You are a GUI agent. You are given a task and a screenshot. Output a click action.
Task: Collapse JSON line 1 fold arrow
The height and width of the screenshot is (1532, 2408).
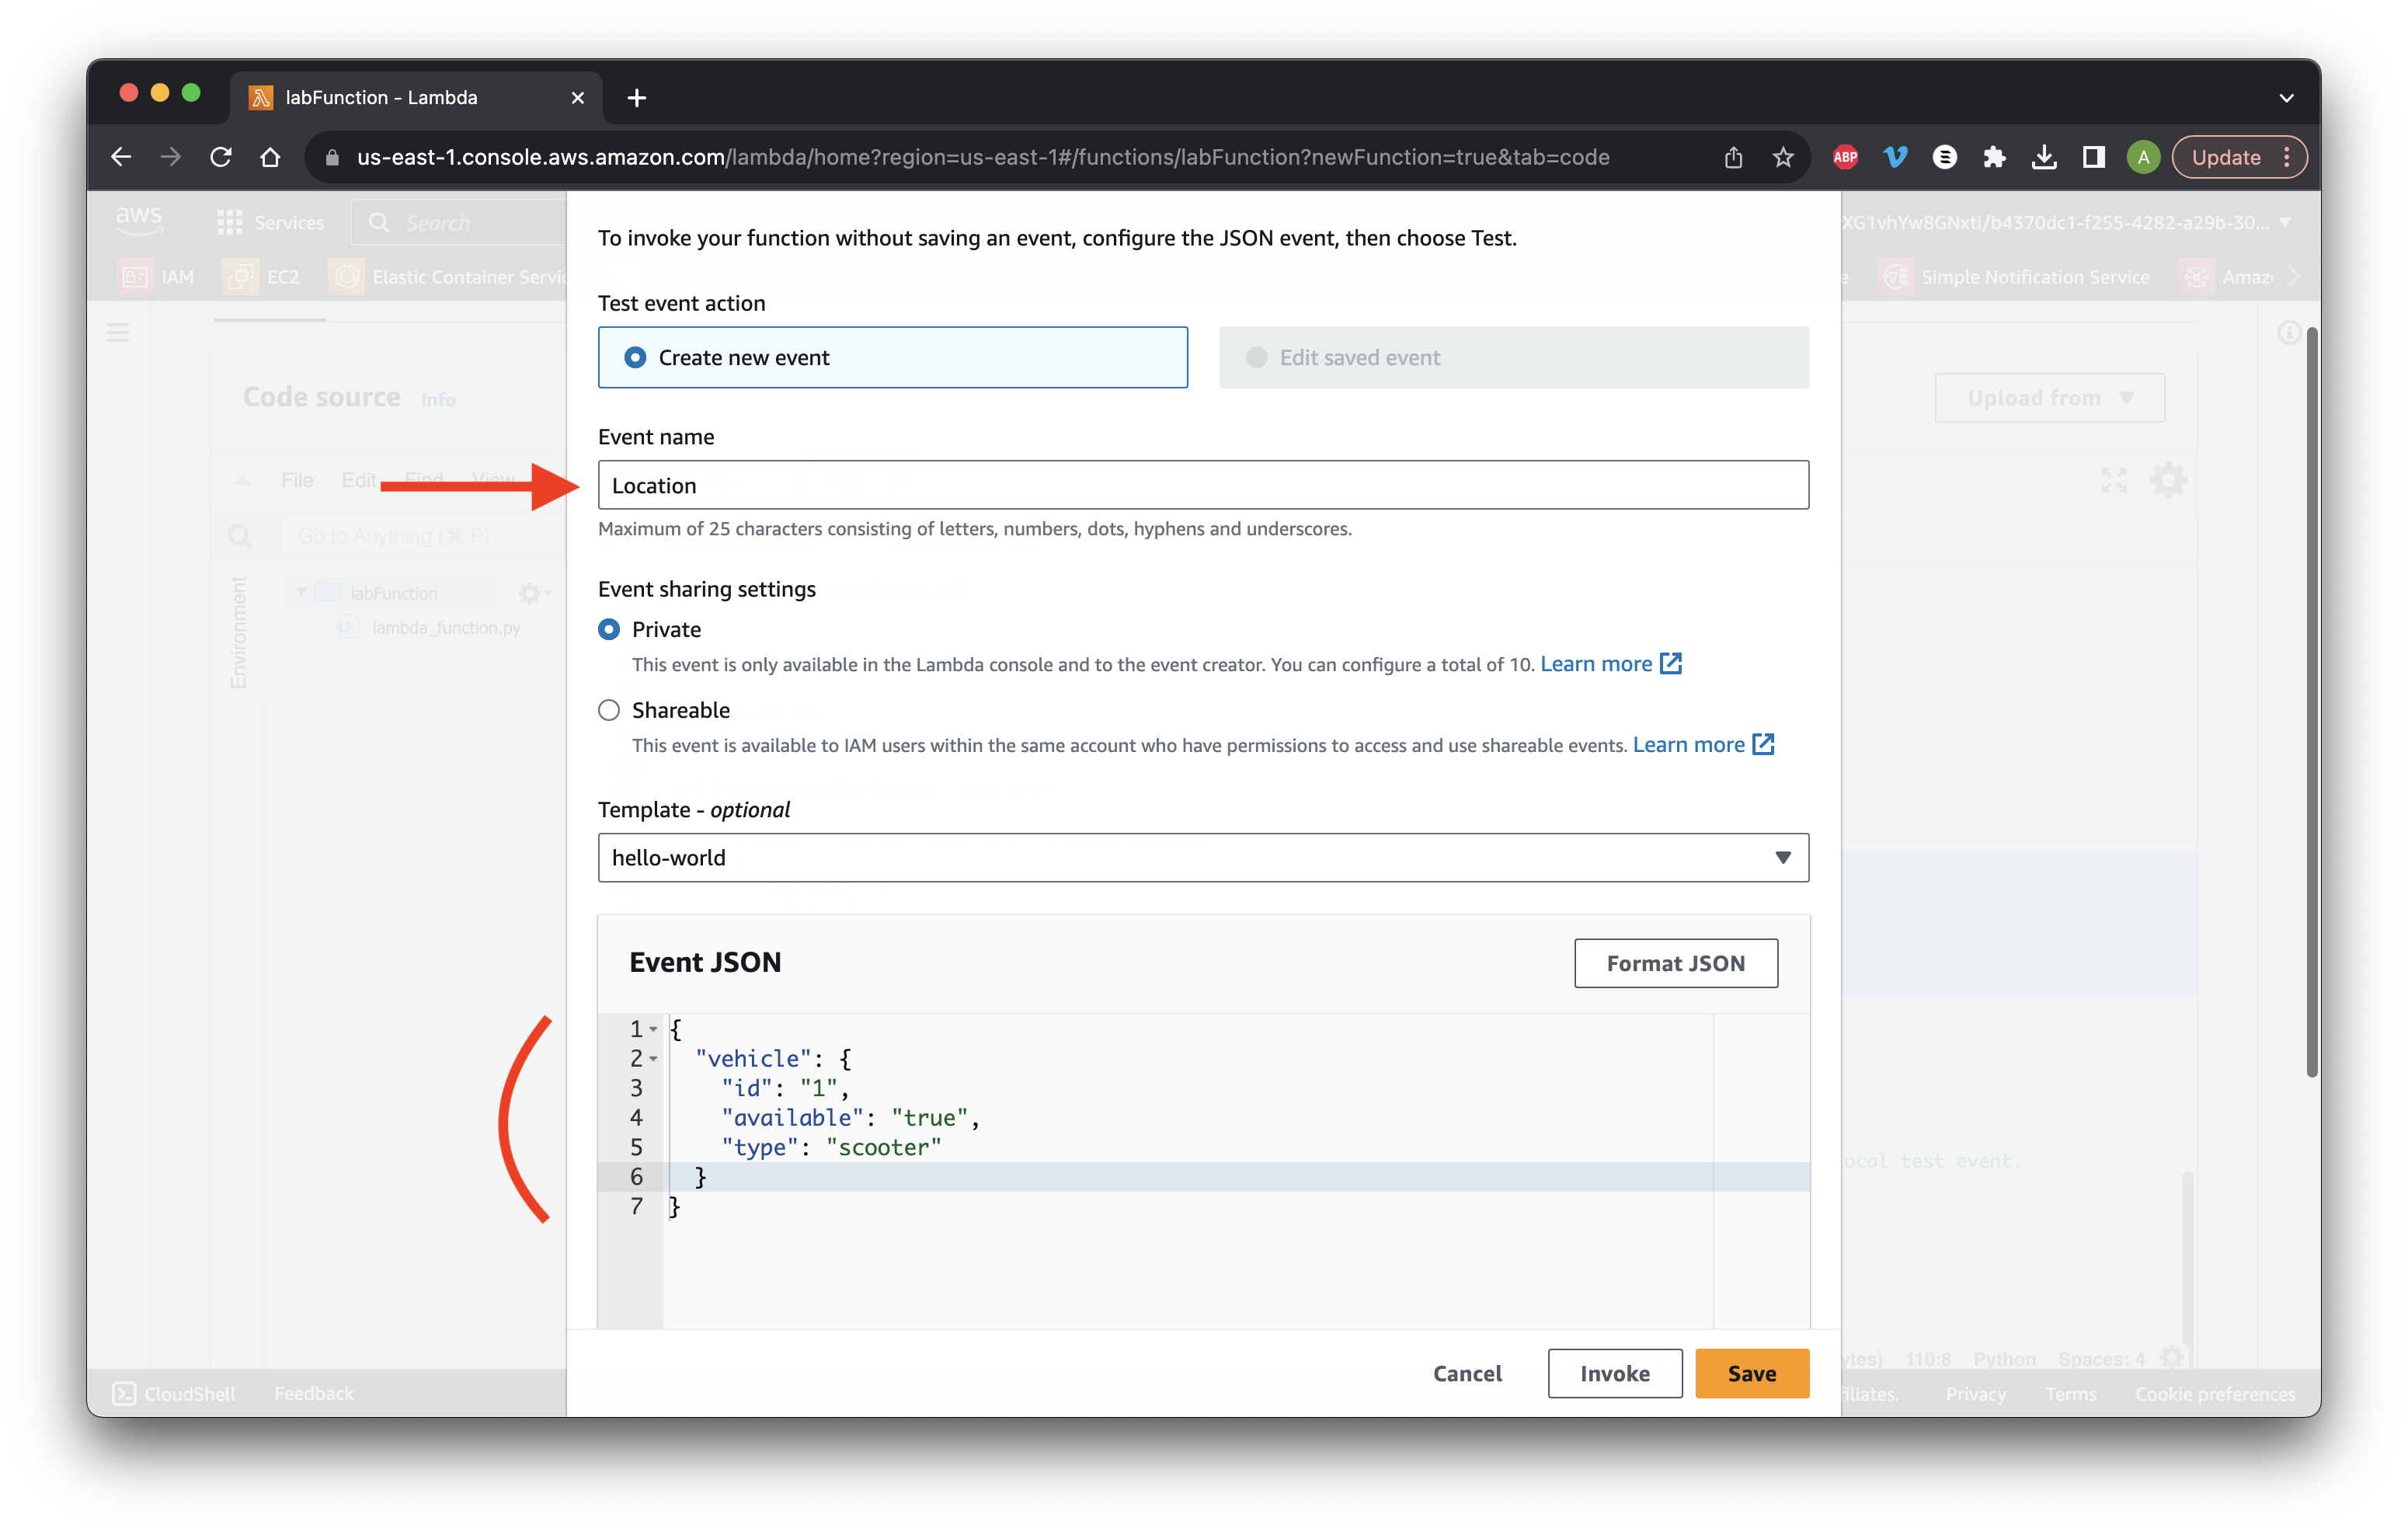click(x=653, y=1029)
